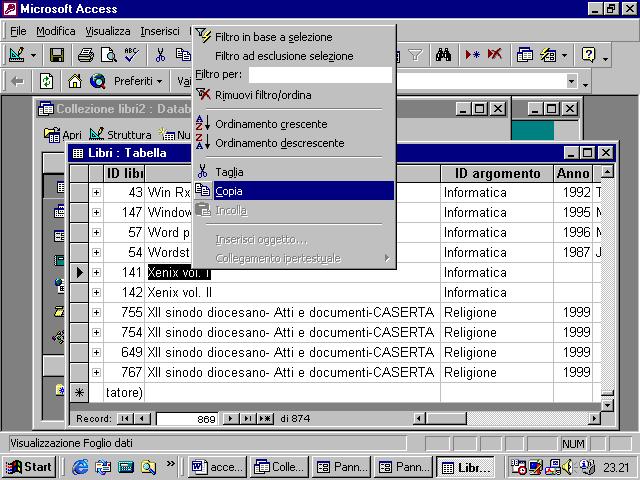
Task: Open the View button dropdown arrow
Action: [x=33, y=55]
